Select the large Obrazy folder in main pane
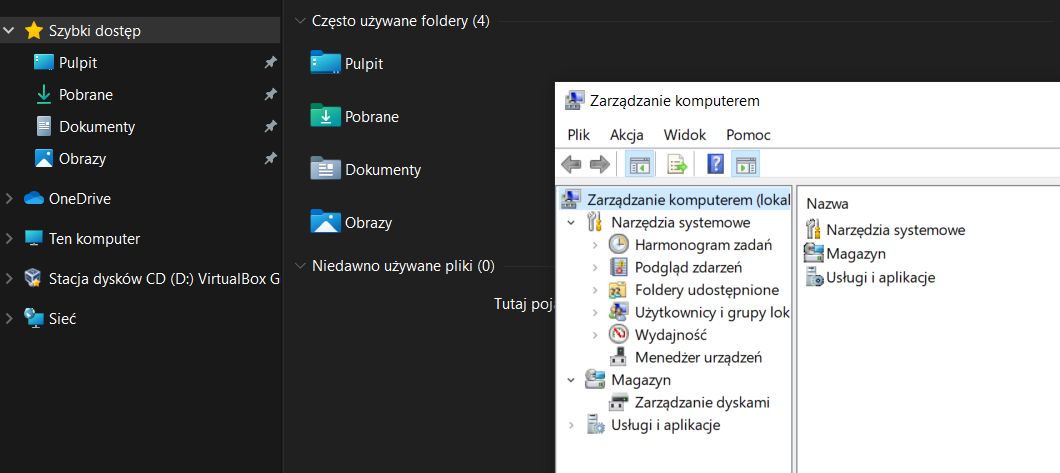Image resolution: width=1060 pixels, height=473 pixels. (x=352, y=222)
